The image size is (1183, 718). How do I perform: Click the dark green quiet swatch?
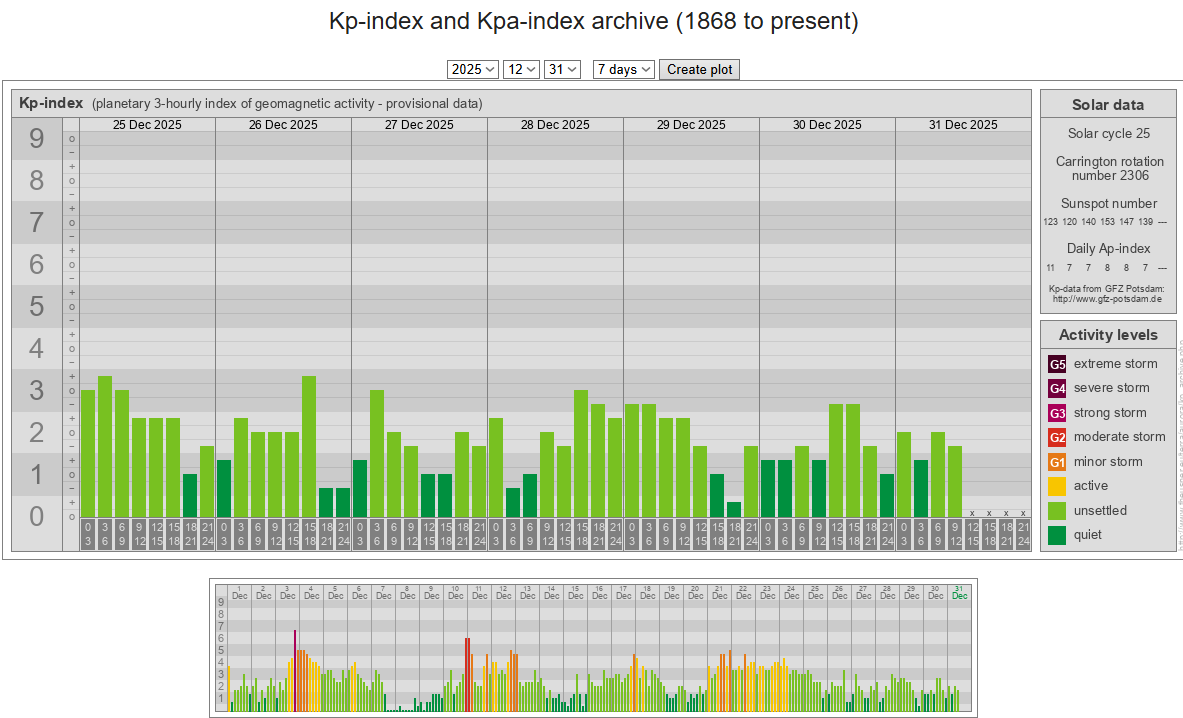tap(1057, 535)
